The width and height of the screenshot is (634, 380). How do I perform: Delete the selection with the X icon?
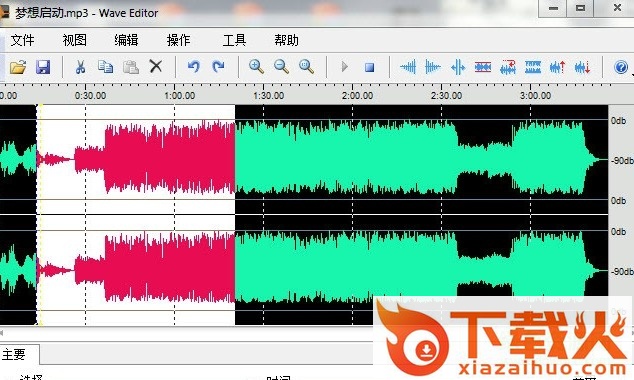pyautogui.click(x=156, y=66)
